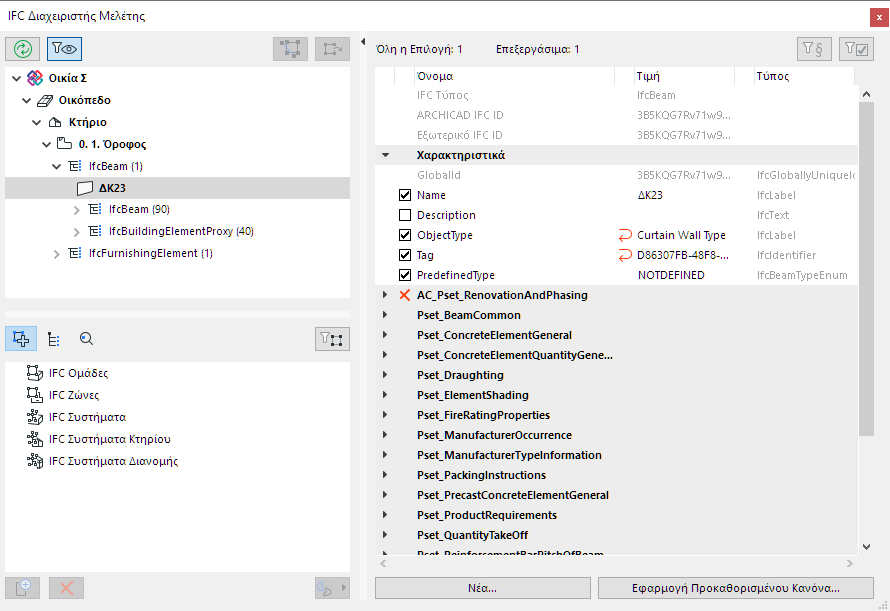Uncheck the Name property checkbox
The image size is (890, 611).
point(405,195)
